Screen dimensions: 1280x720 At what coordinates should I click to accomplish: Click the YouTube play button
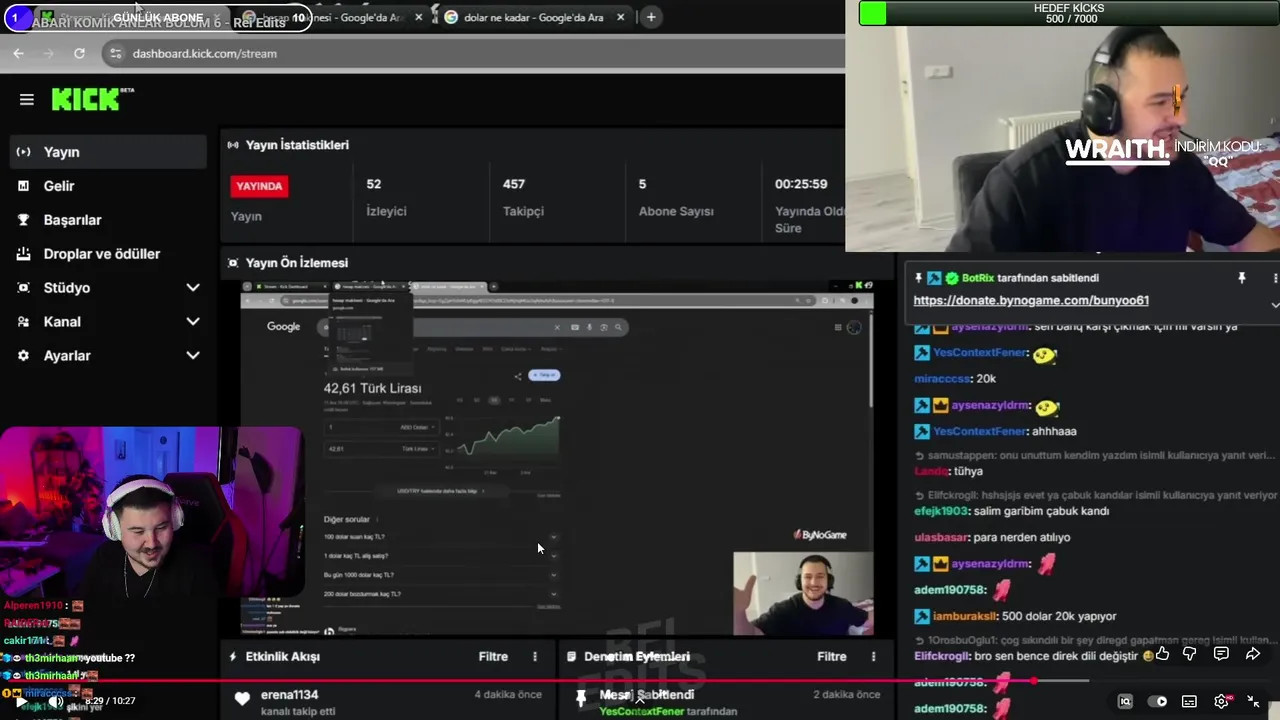point(21,701)
